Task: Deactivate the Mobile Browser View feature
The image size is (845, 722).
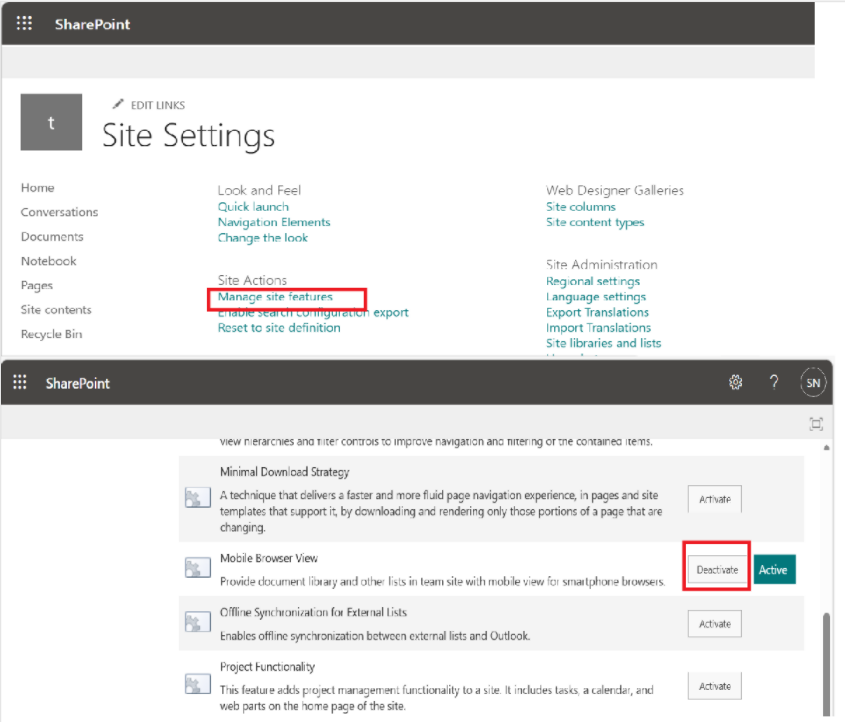Action: click(x=717, y=570)
